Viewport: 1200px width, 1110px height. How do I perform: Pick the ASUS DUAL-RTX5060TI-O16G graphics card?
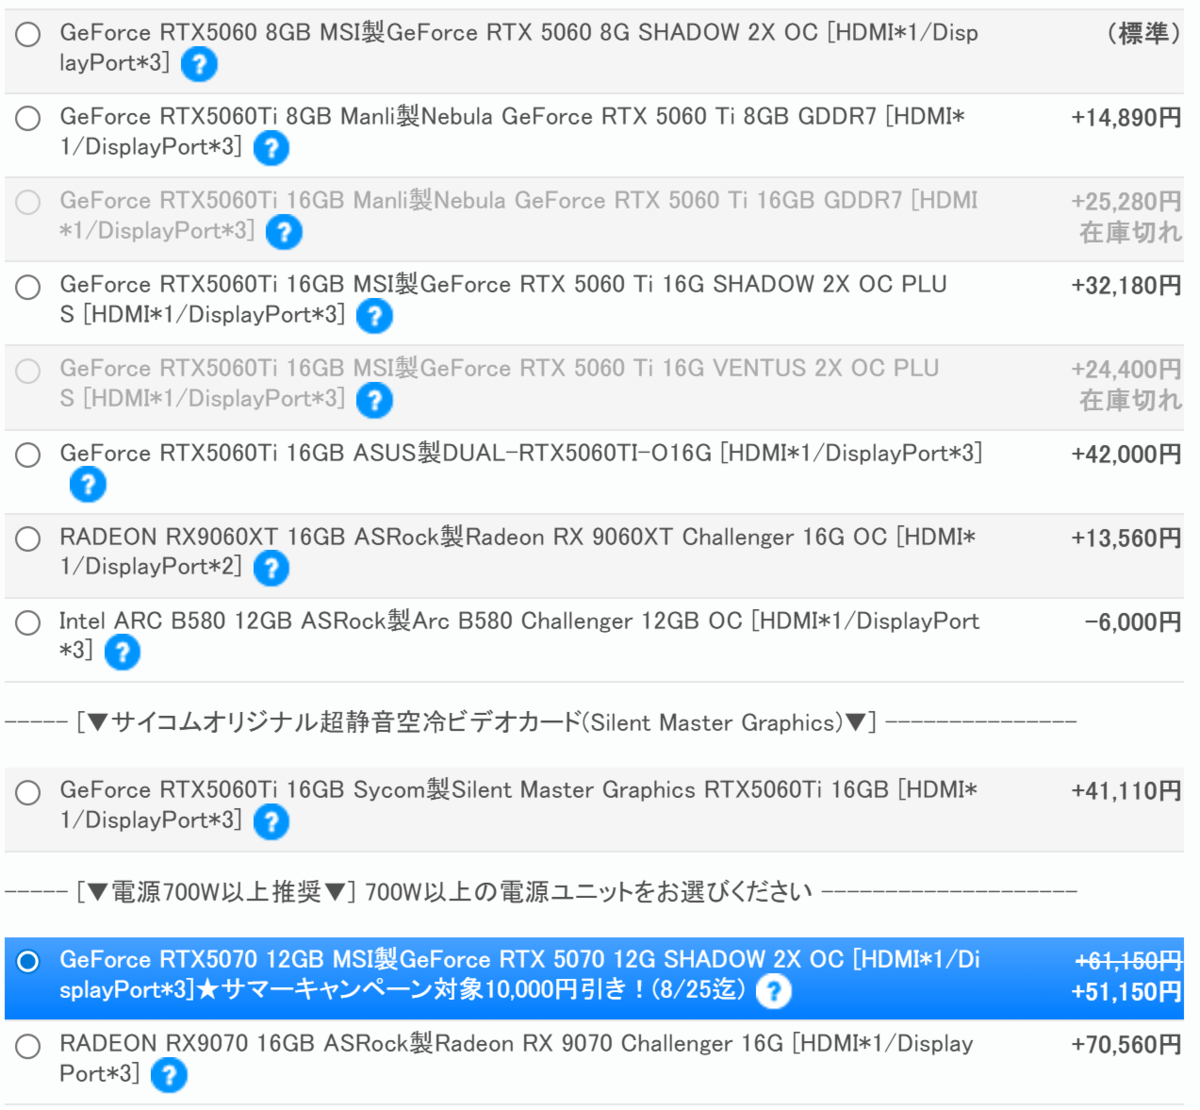27,454
